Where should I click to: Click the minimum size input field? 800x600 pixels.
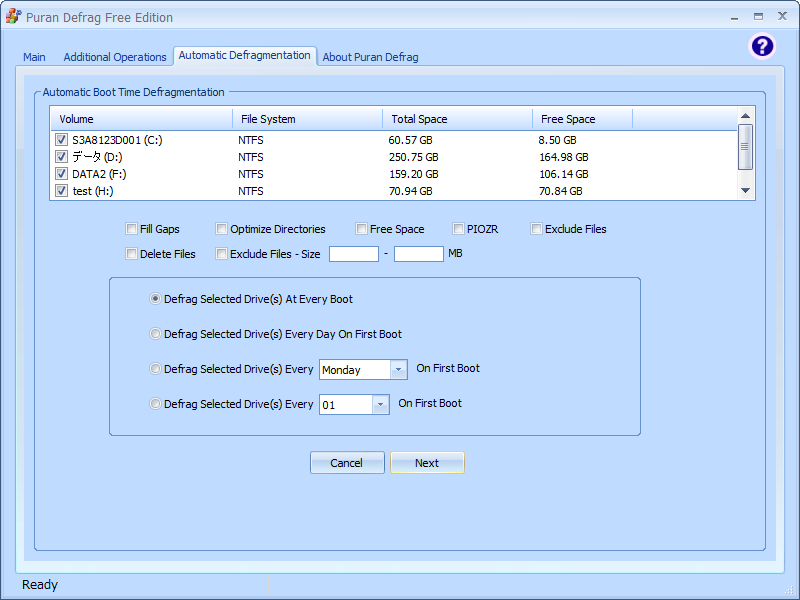[x=354, y=254]
